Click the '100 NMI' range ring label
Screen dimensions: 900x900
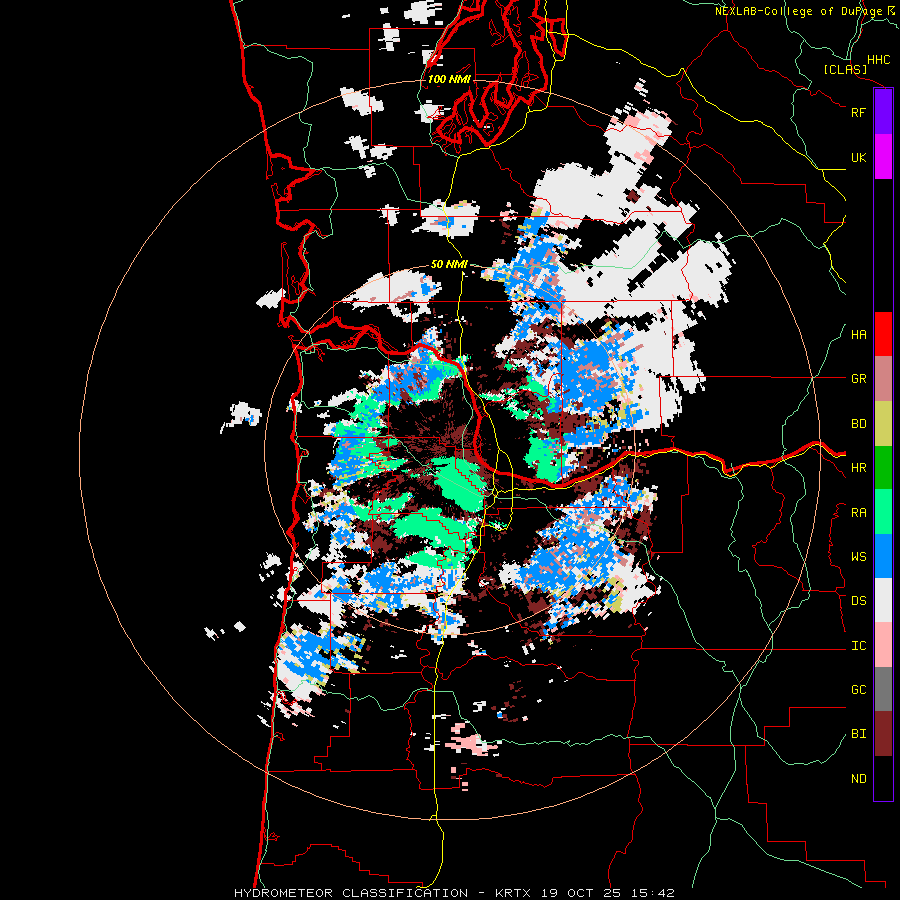point(449,79)
